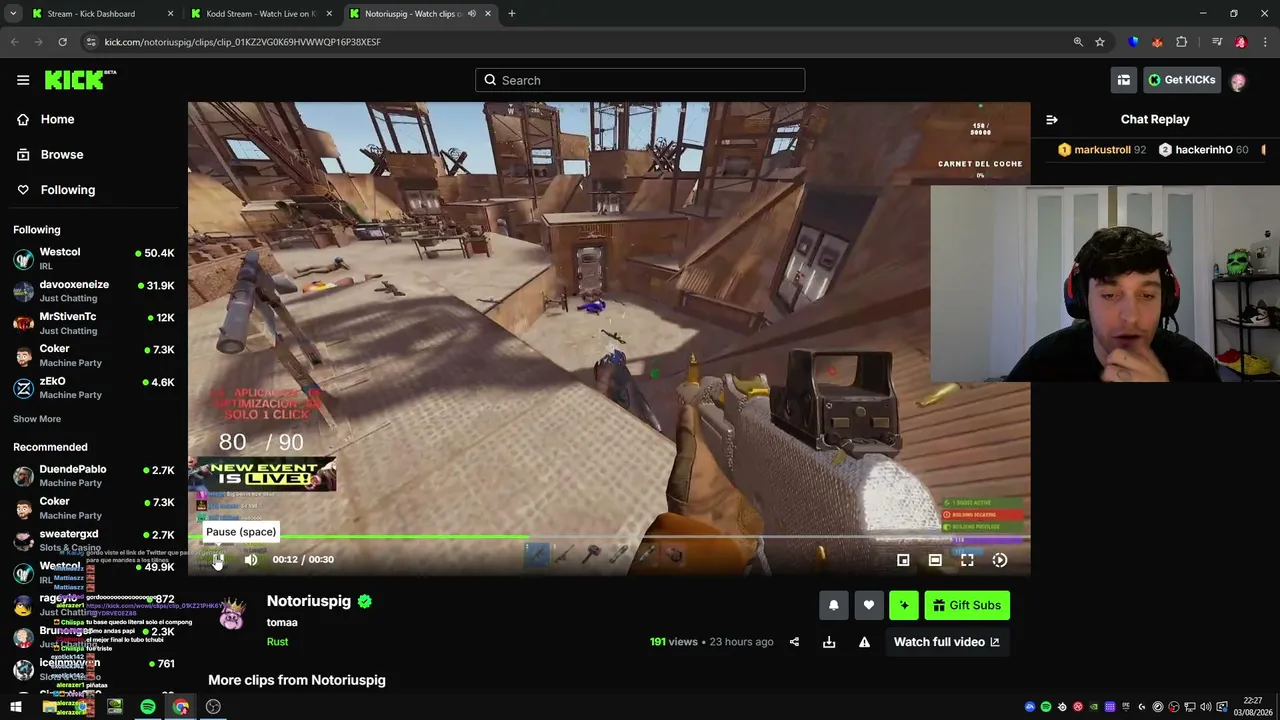Screen dimensions: 1280x720
Task: Open the browser tab search dropdown
Action: pos(13,14)
